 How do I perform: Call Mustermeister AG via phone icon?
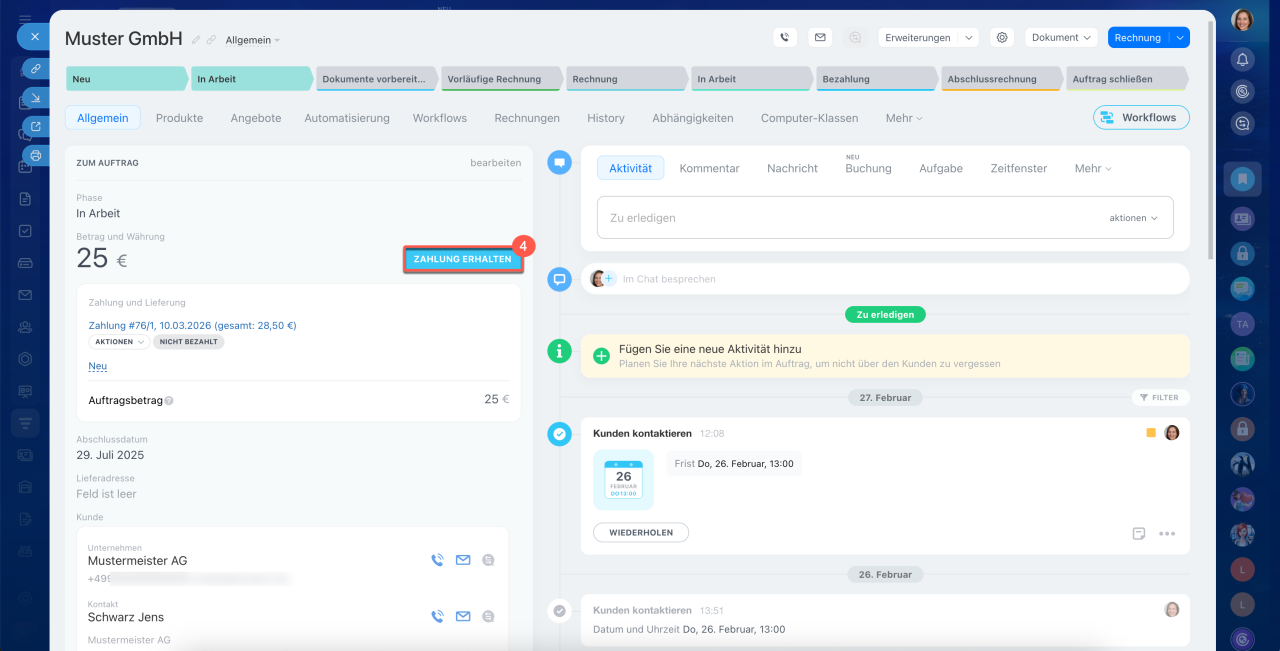point(437,560)
